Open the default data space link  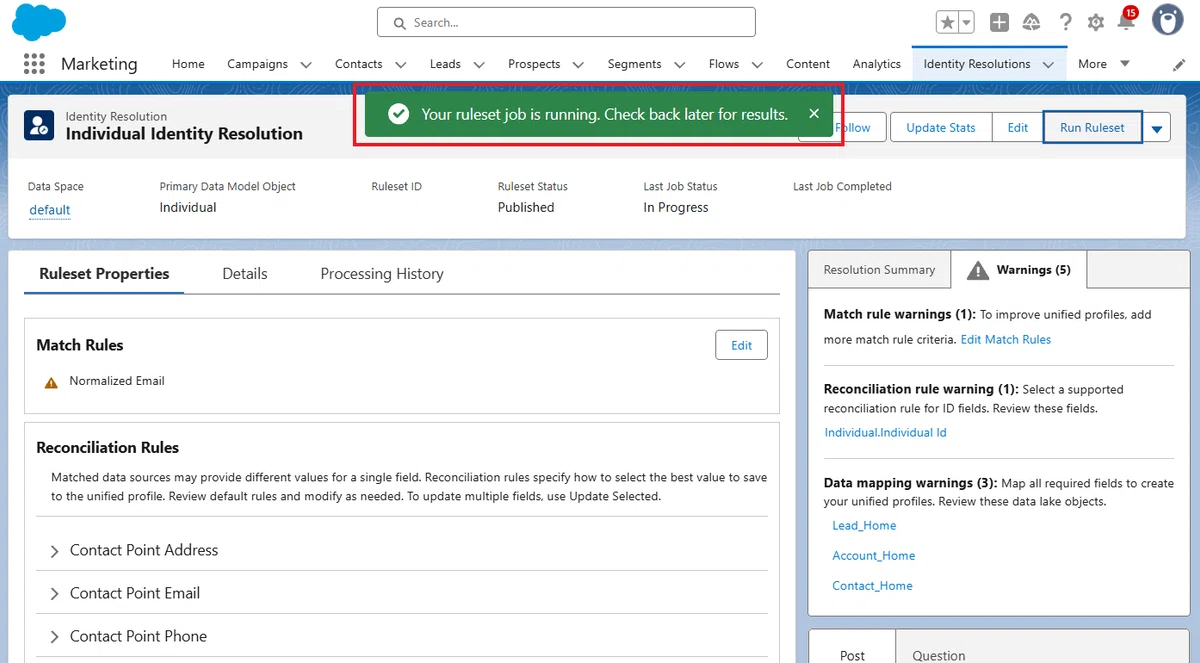[50, 210]
